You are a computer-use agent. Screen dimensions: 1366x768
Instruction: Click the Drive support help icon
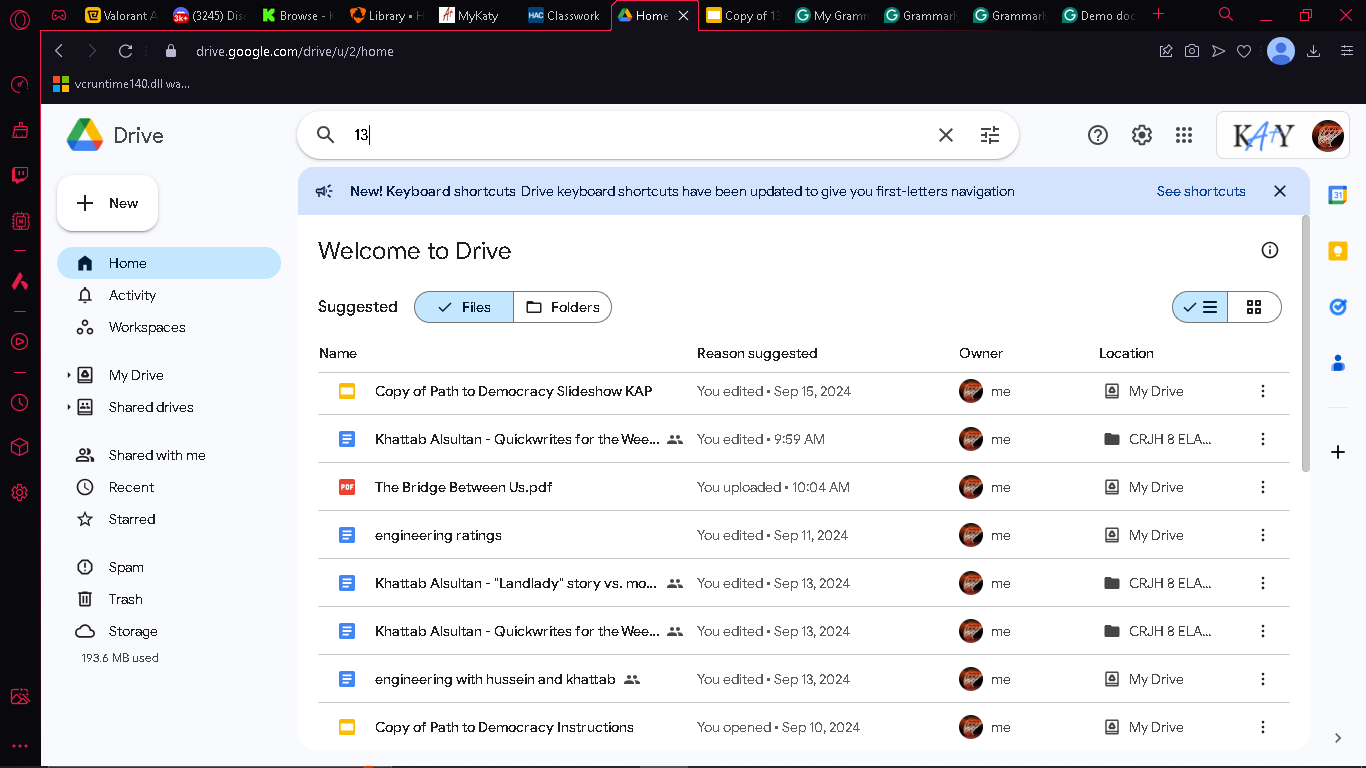(x=1098, y=135)
